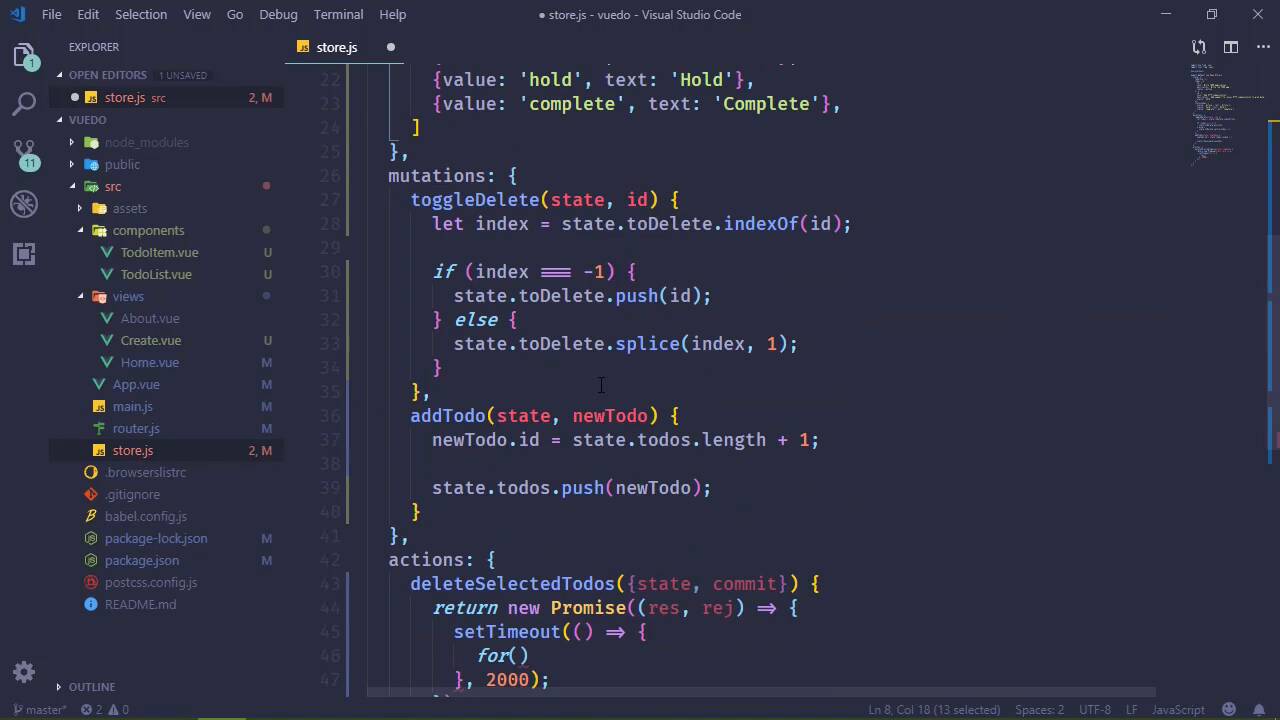
Task: Open the Go menu
Action: click(235, 14)
